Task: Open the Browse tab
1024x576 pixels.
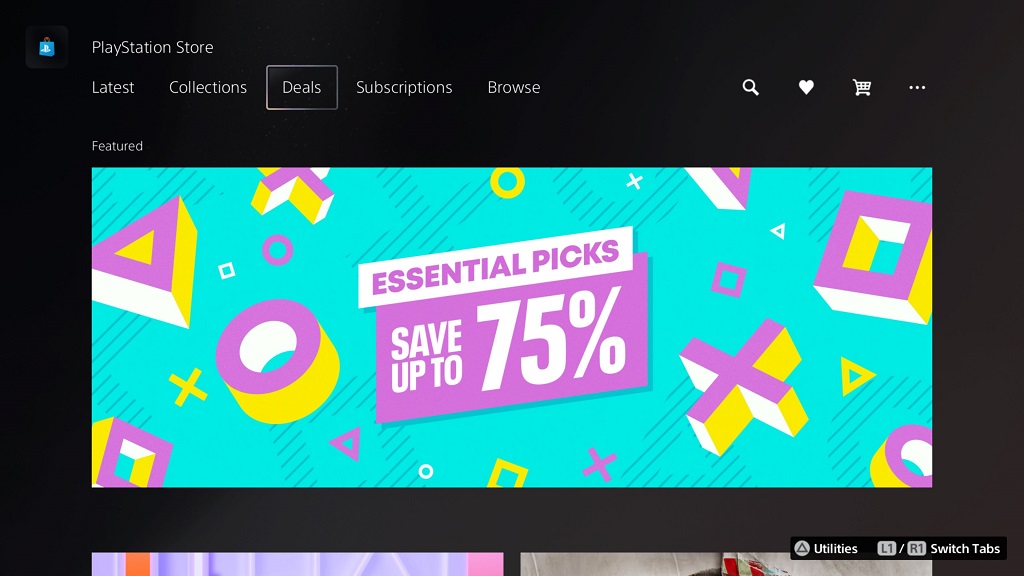Action: click(514, 88)
